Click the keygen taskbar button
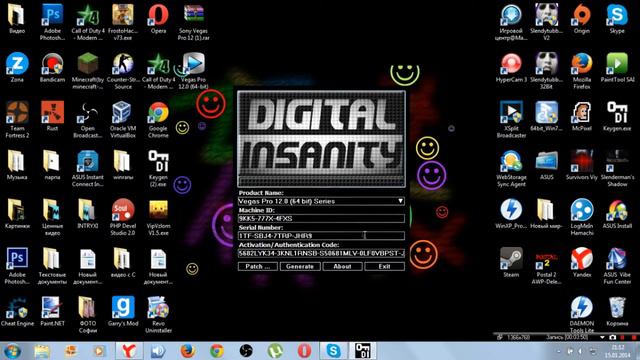Viewport: 640px width, 360px height. pyautogui.click(x=362, y=351)
